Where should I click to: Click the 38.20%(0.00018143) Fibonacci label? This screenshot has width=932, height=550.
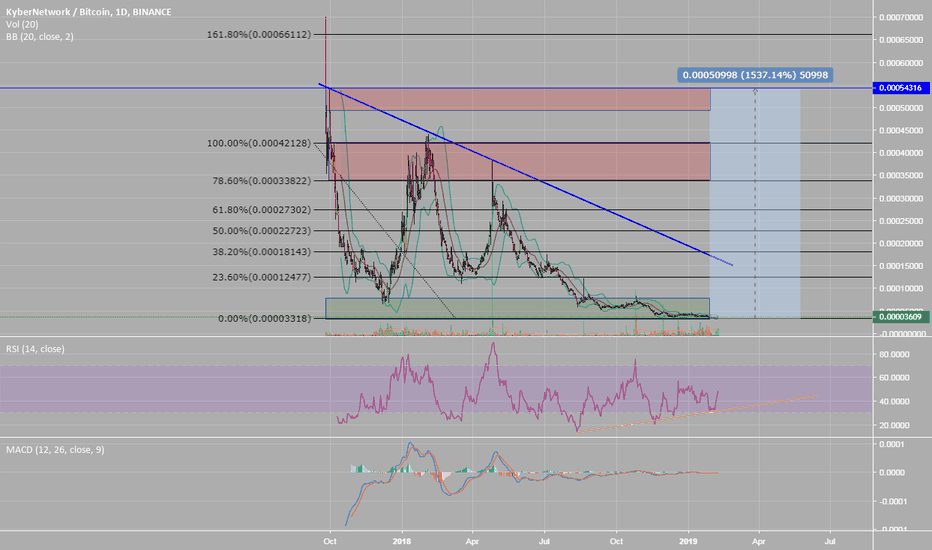click(262, 252)
